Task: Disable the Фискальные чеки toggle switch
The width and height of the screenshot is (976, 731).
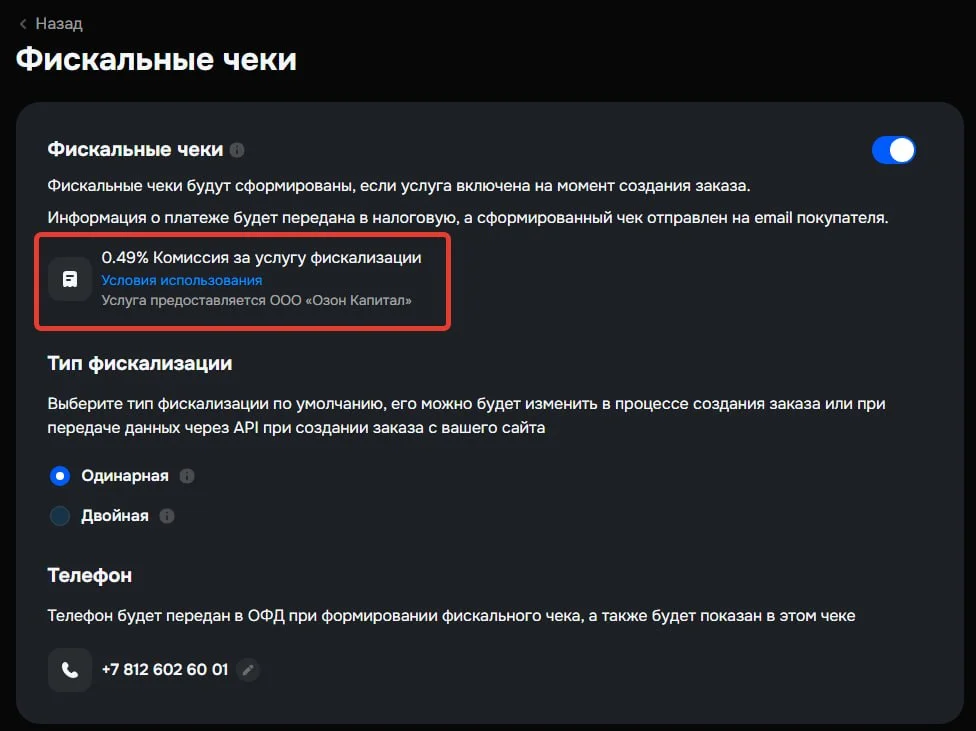Action: [x=893, y=150]
